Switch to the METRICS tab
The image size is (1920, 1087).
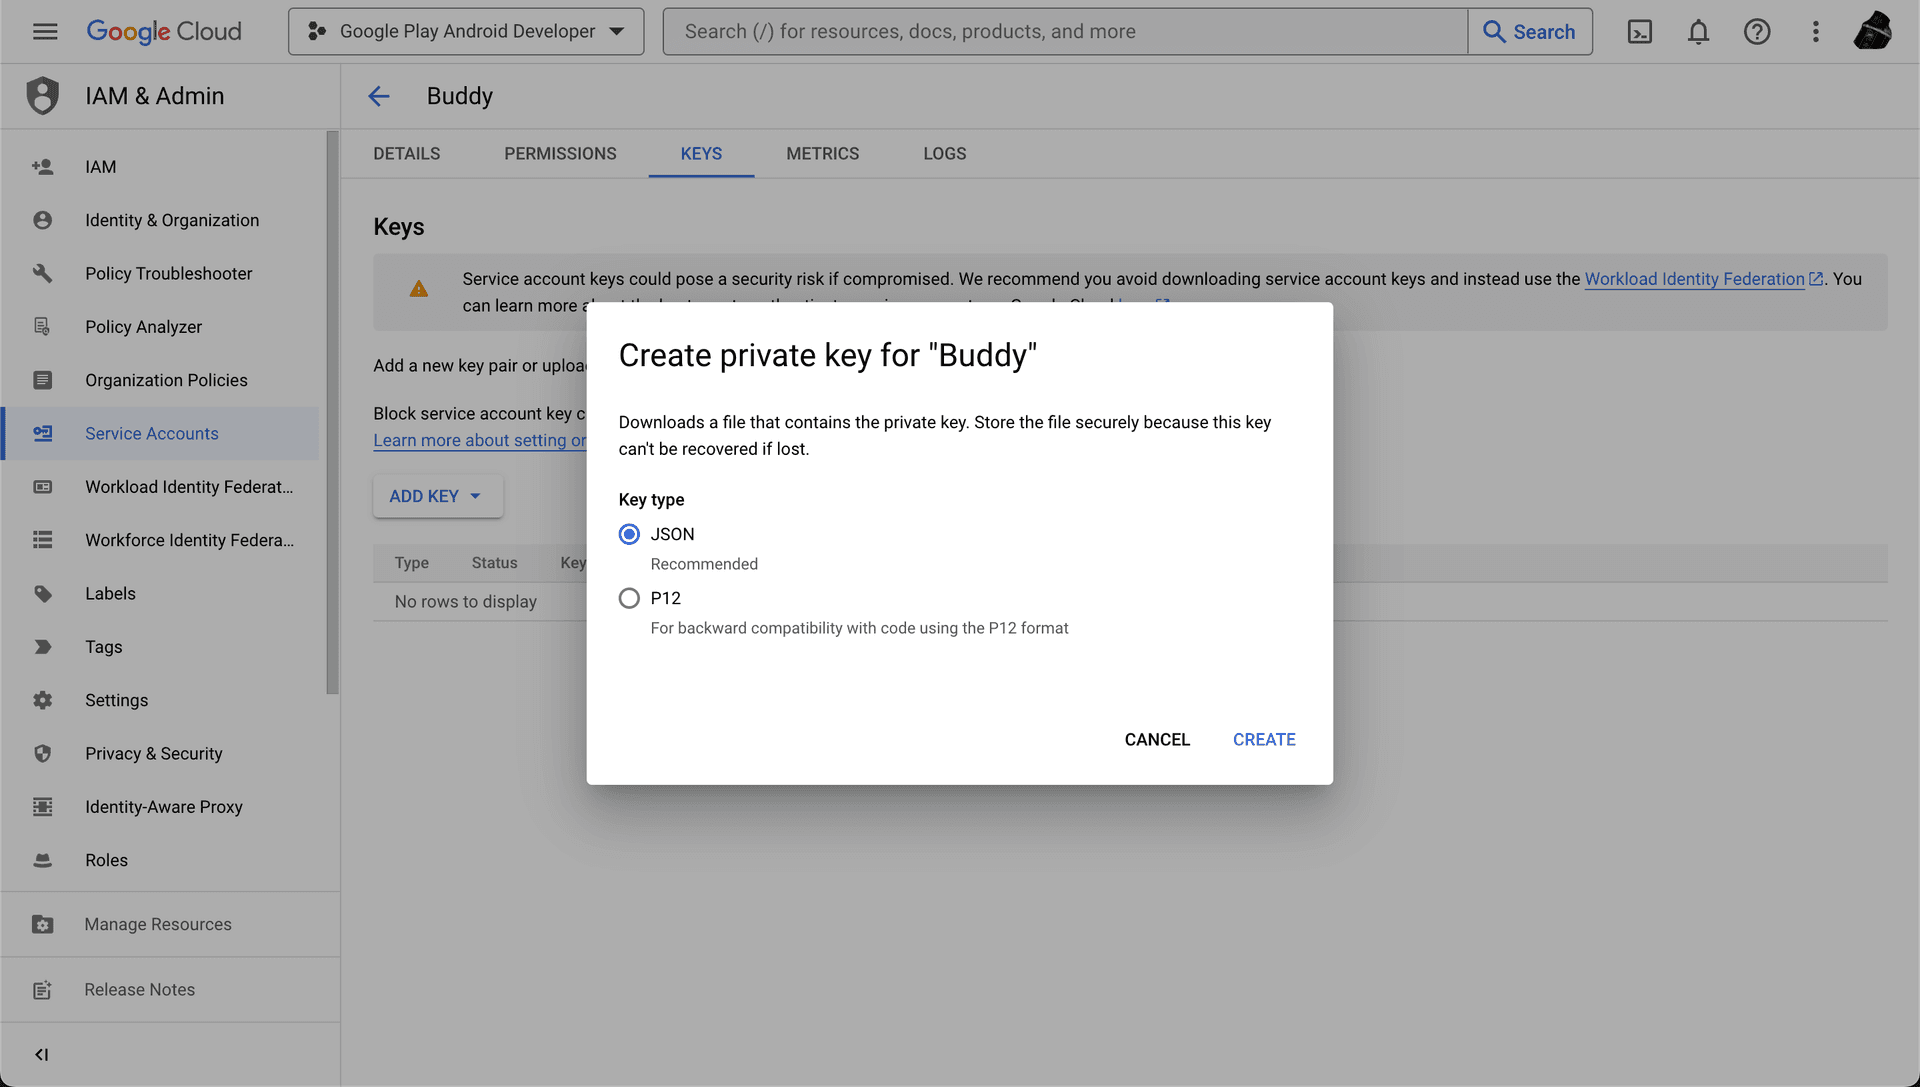click(822, 153)
